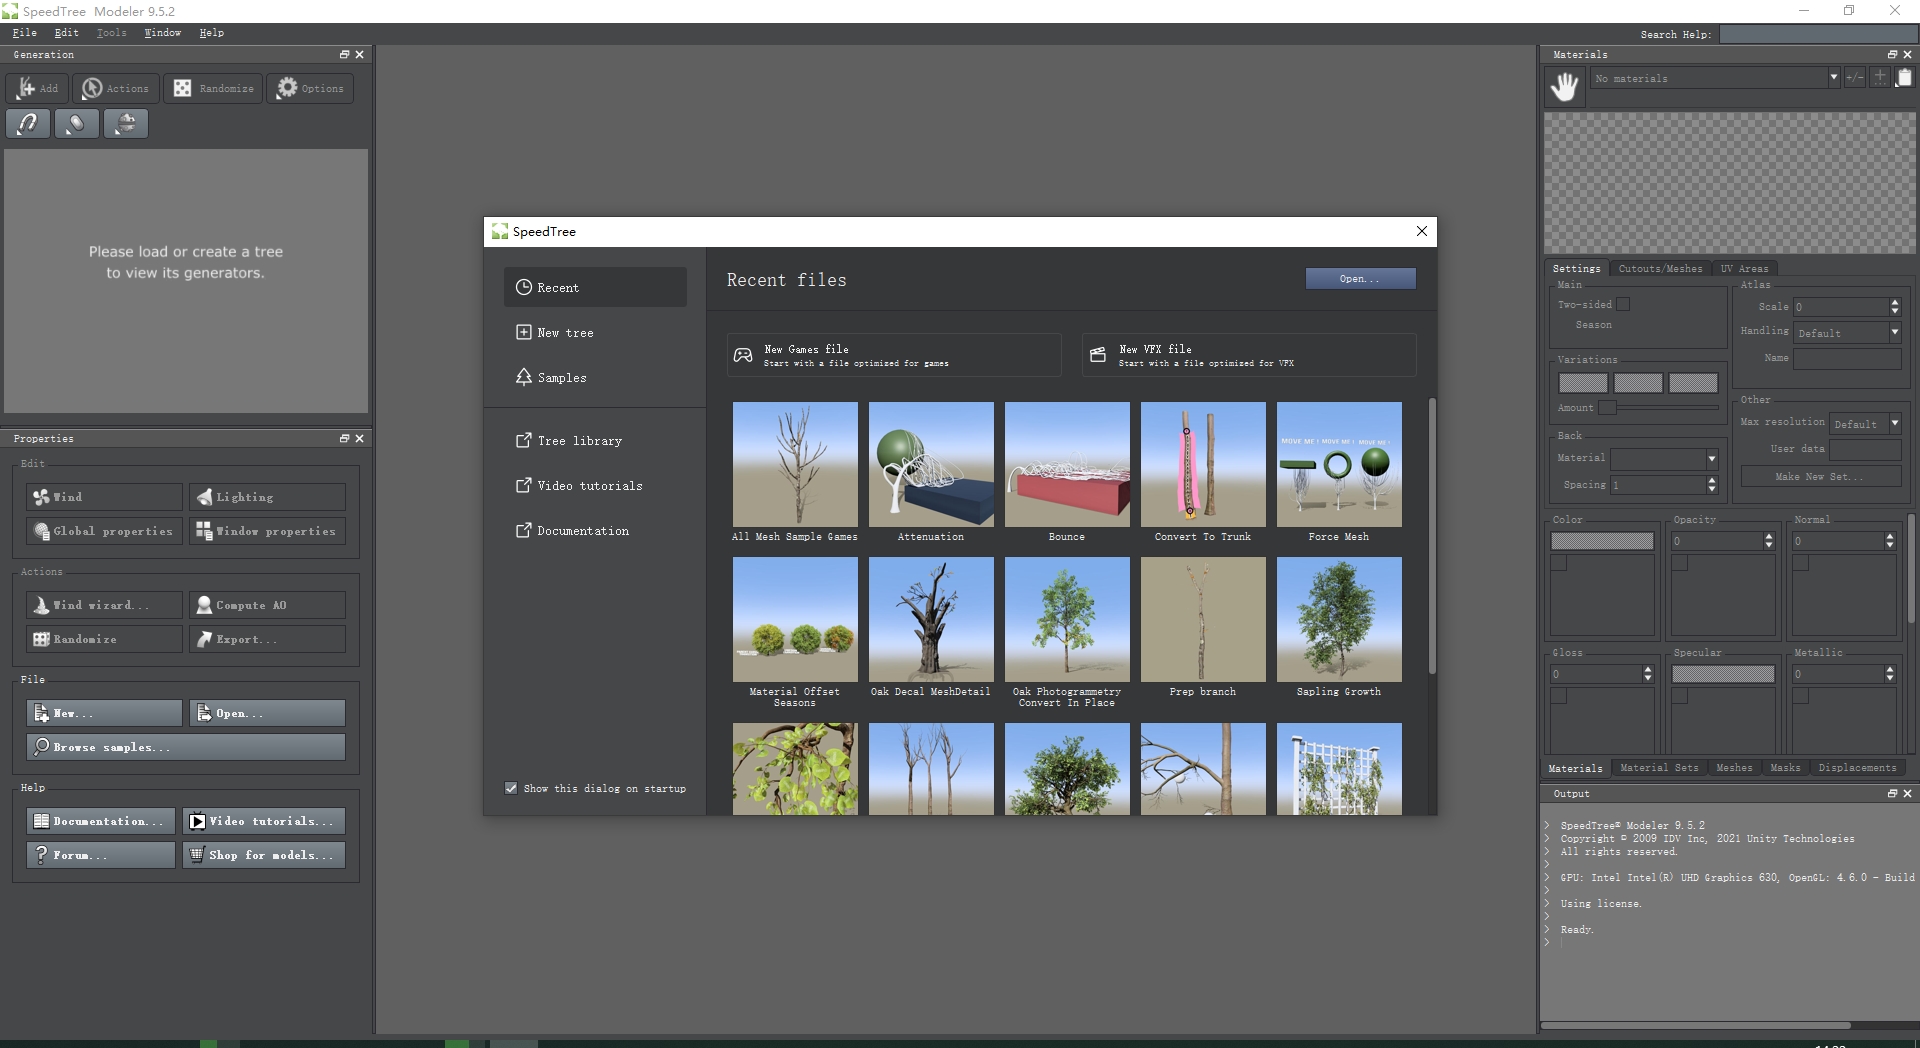Open the No materials dropdown
1920x1048 pixels.
pos(1832,77)
